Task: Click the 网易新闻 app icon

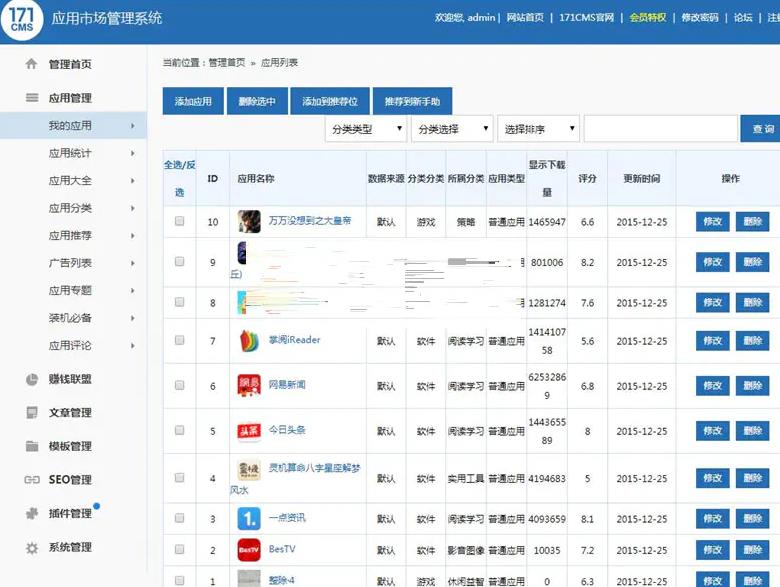Action: (x=249, y=385)
